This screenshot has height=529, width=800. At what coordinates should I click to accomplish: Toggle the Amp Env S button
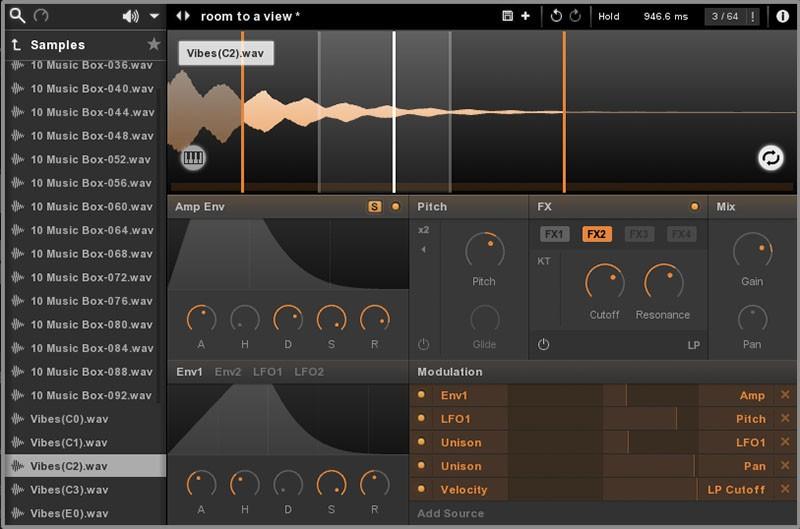(x=375, y=207)
